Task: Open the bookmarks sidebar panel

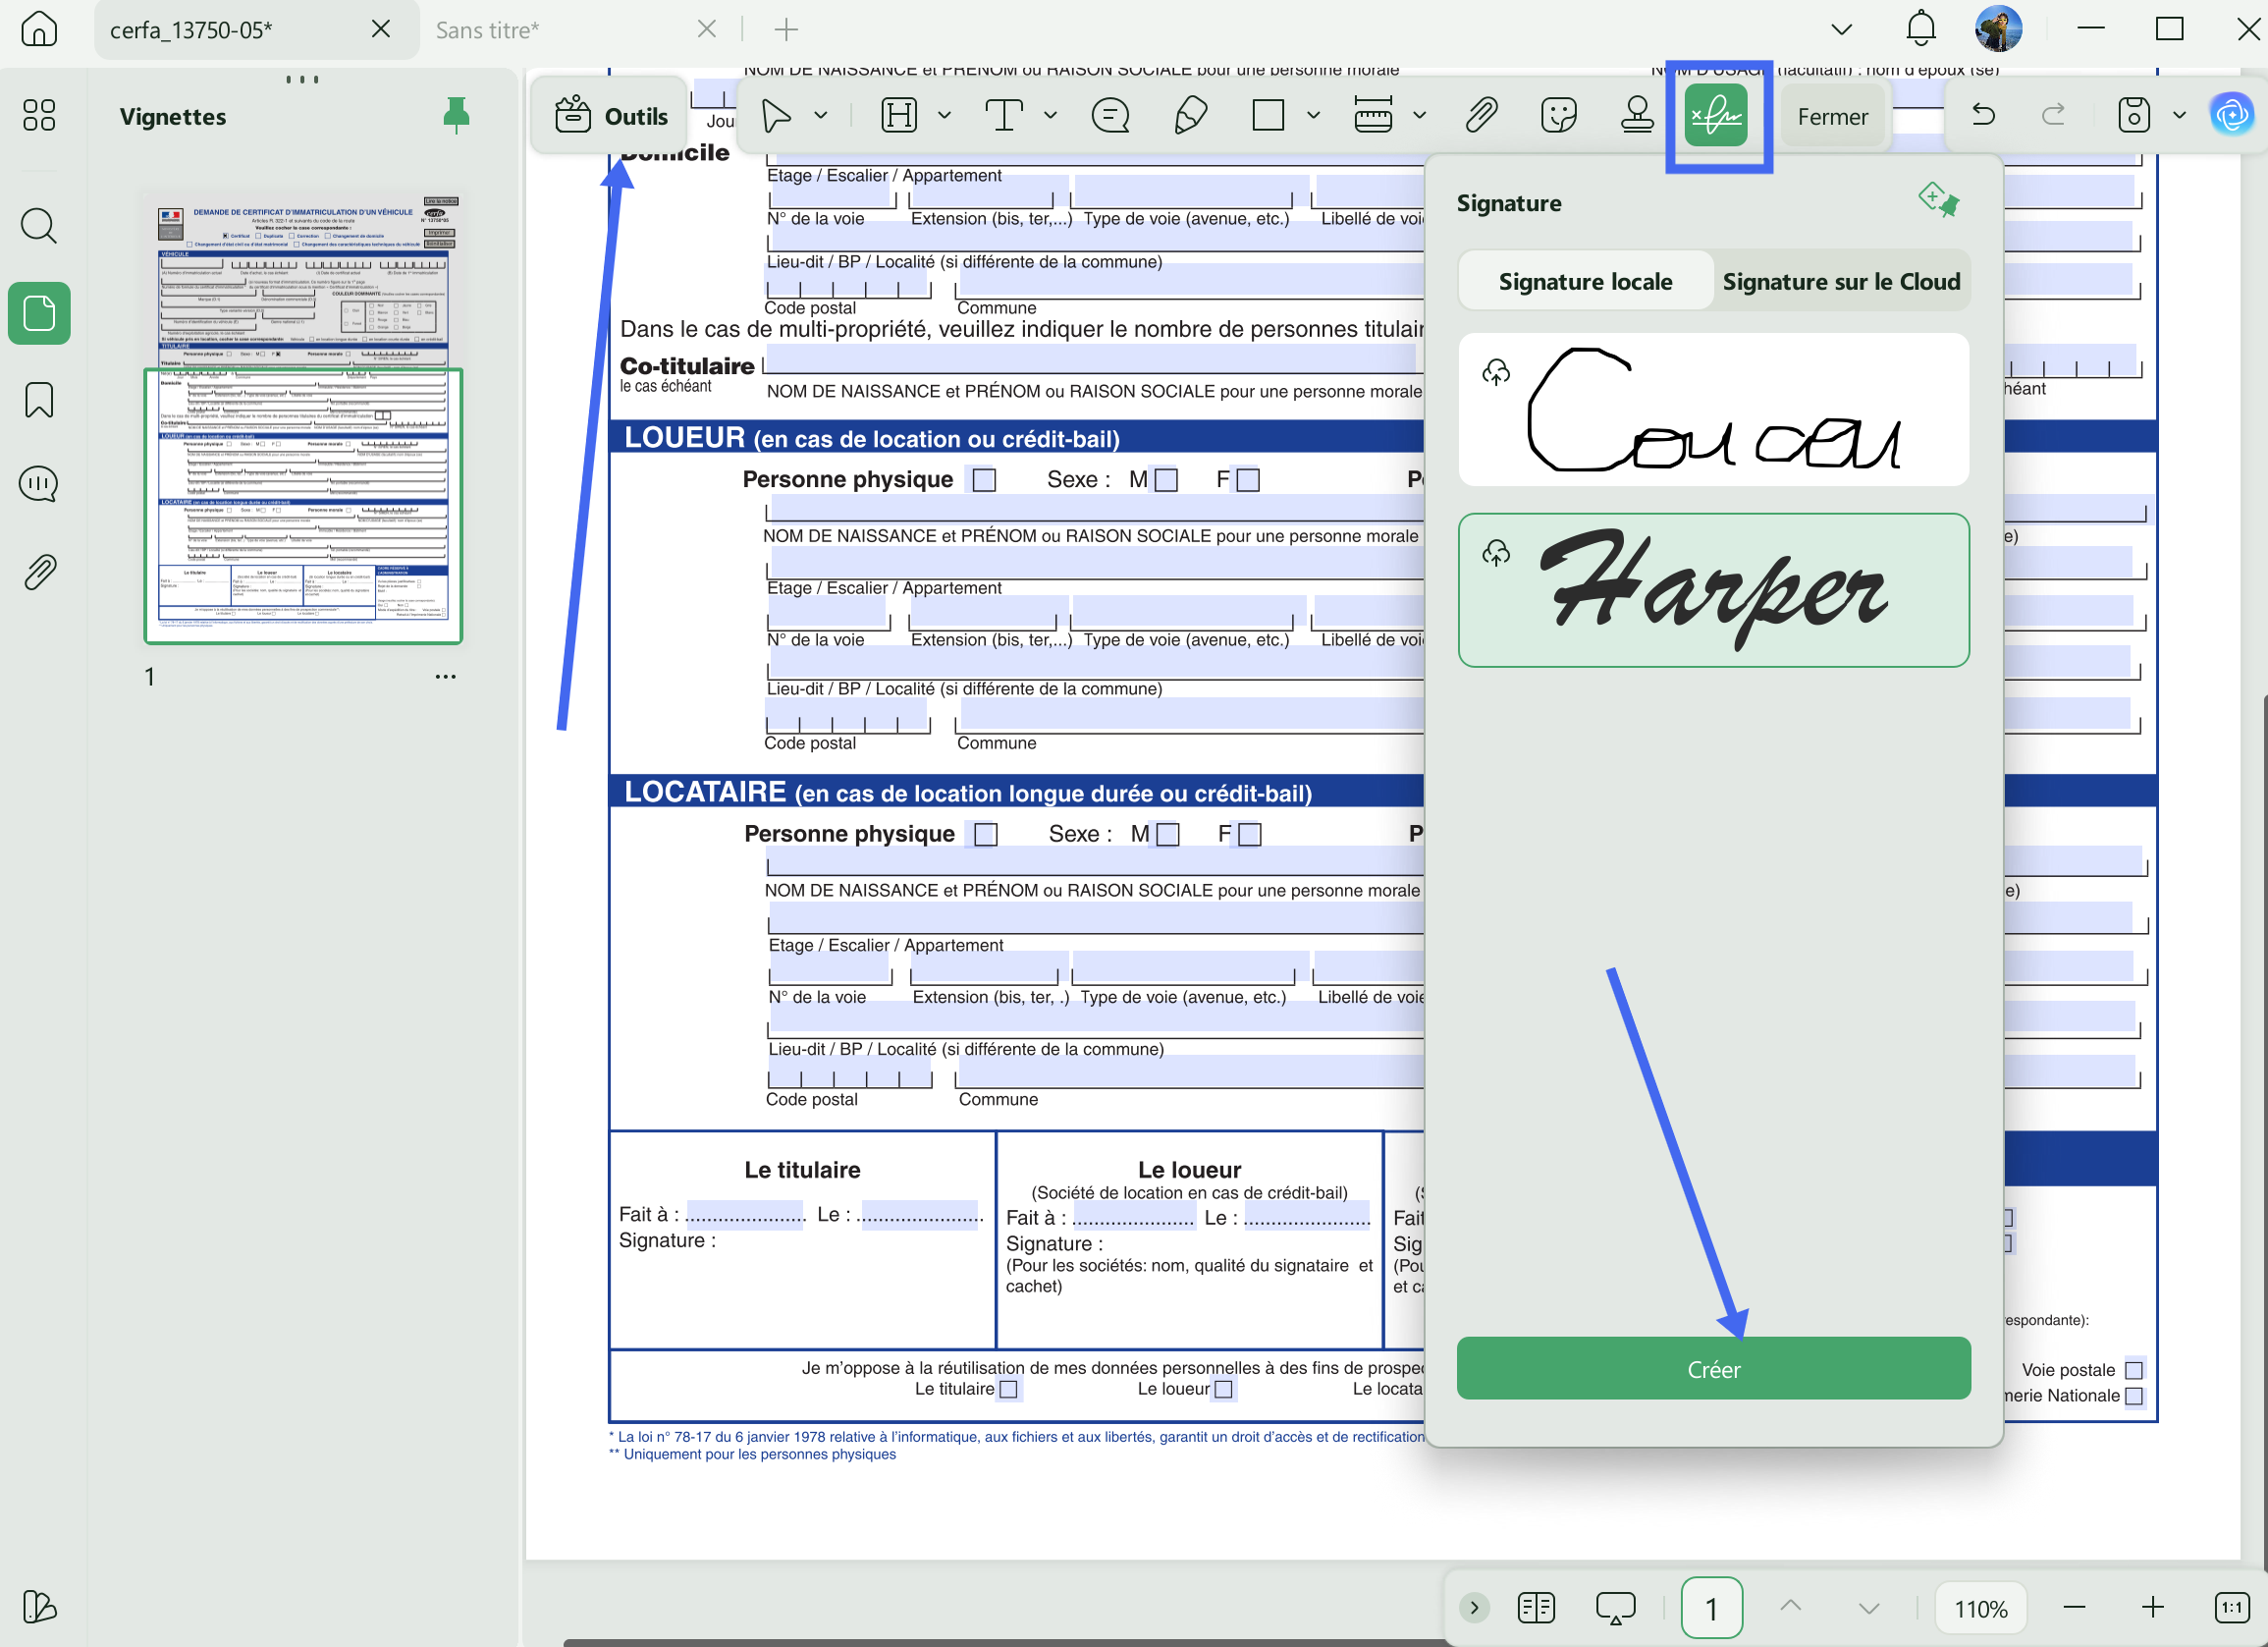Action: (39, 400)
